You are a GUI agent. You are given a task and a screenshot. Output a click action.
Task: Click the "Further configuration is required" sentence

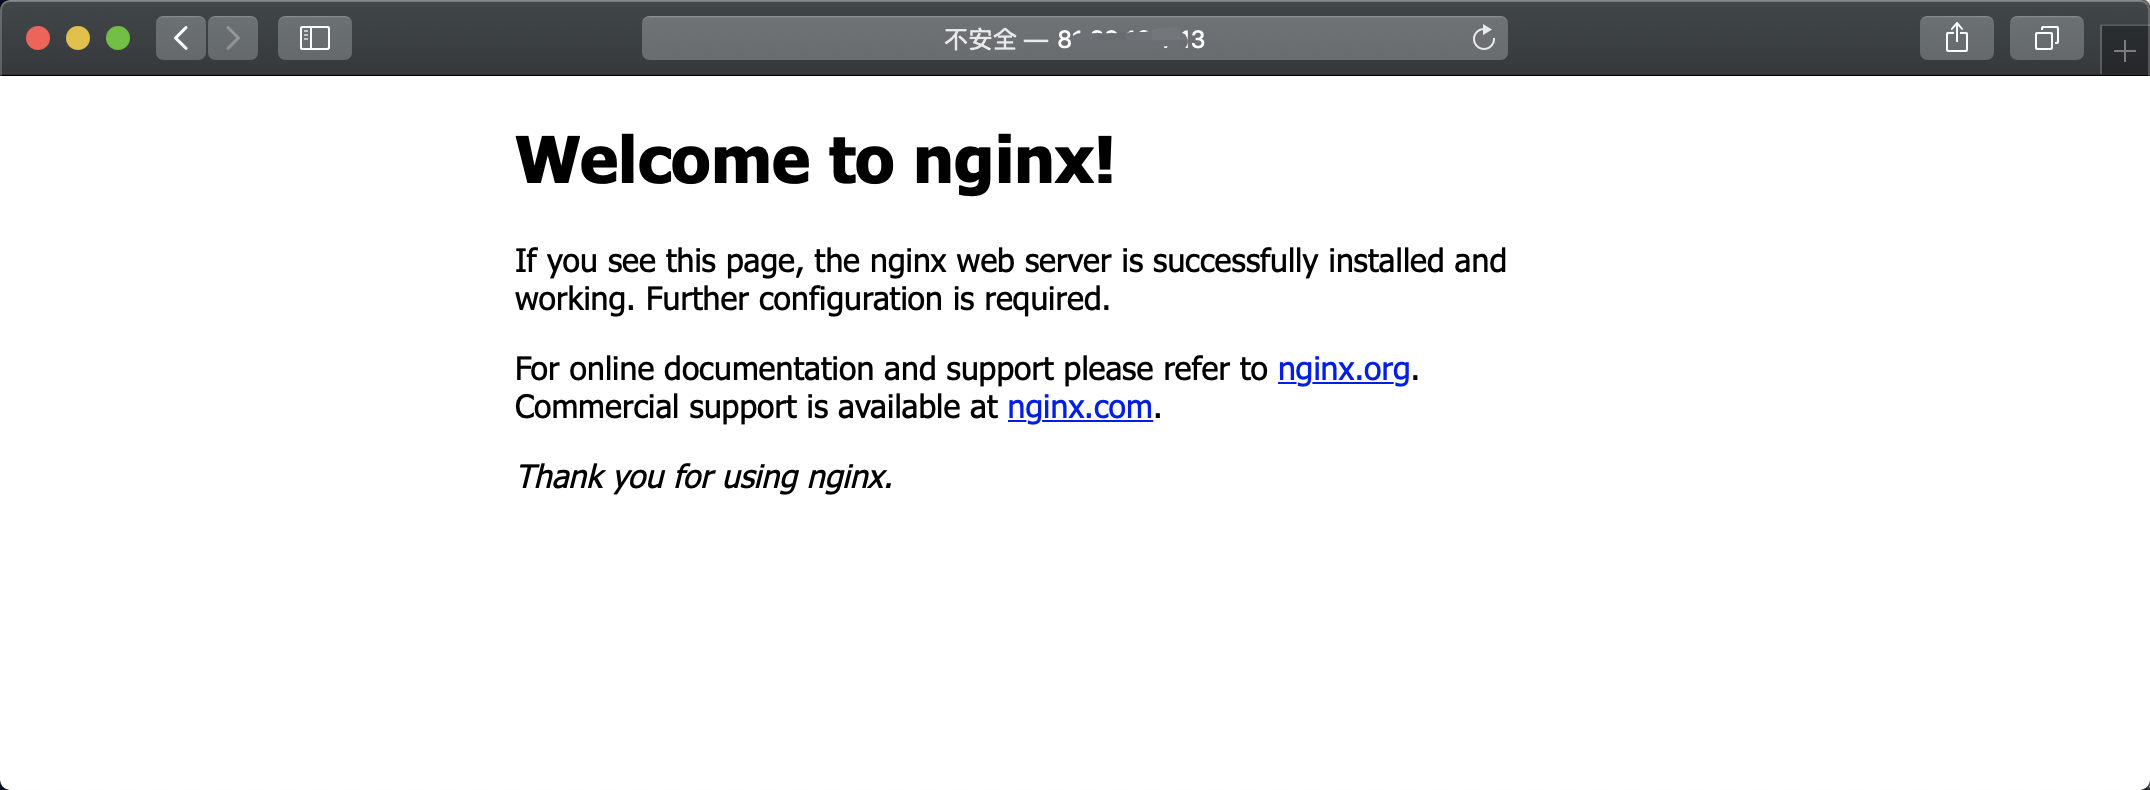pos(878,299)
